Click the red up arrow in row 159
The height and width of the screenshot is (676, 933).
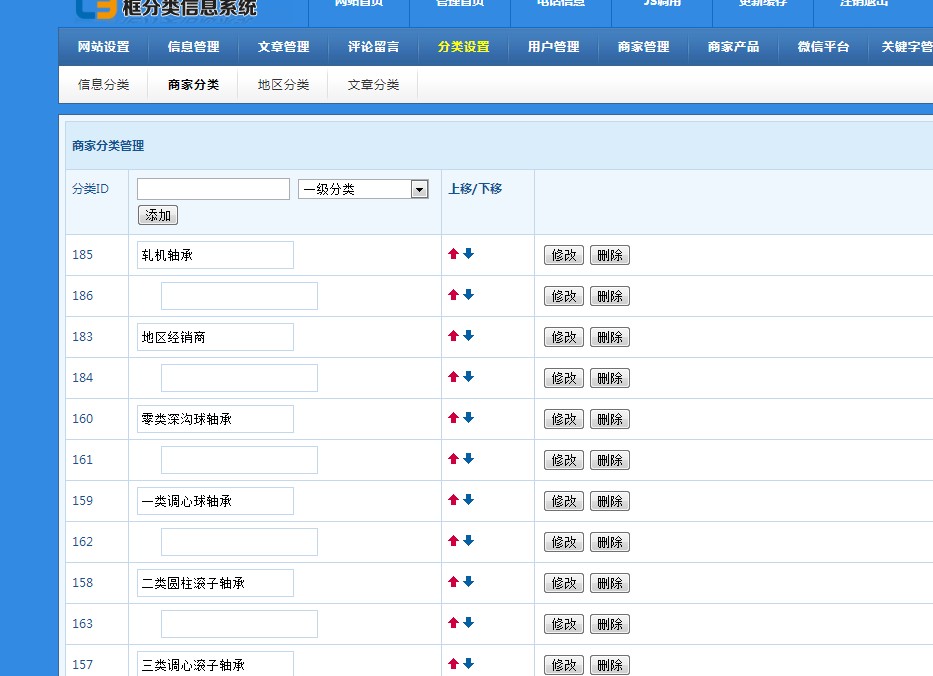pyautogui.click(x=453, y=500)
